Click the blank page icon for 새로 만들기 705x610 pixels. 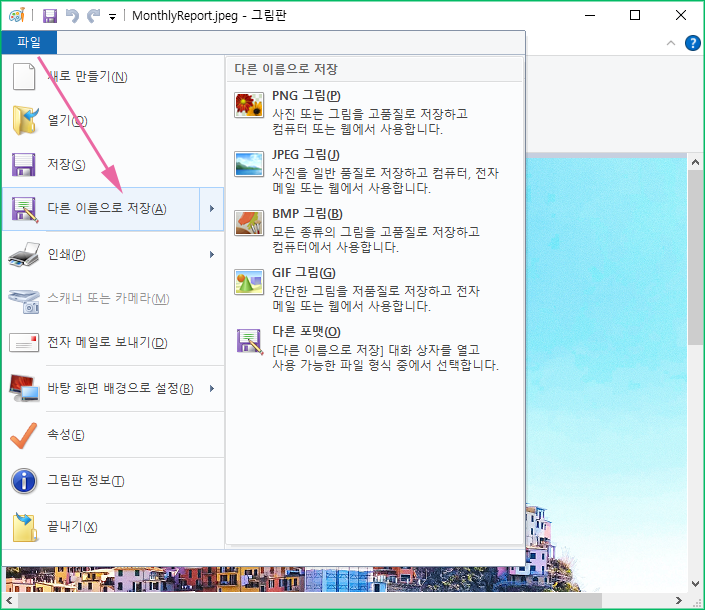(24, 76)
